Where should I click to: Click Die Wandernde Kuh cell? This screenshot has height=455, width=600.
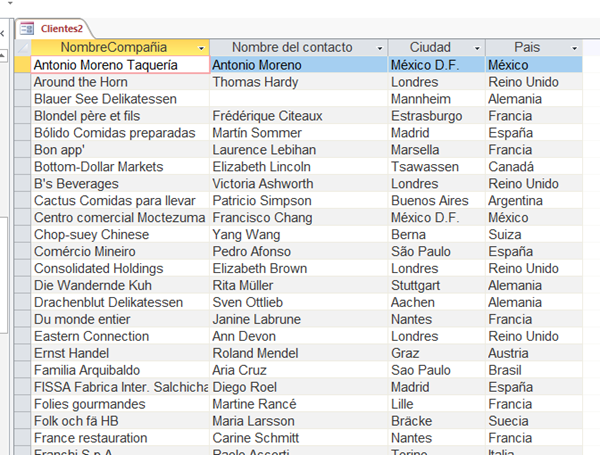(x=120, y=285)
